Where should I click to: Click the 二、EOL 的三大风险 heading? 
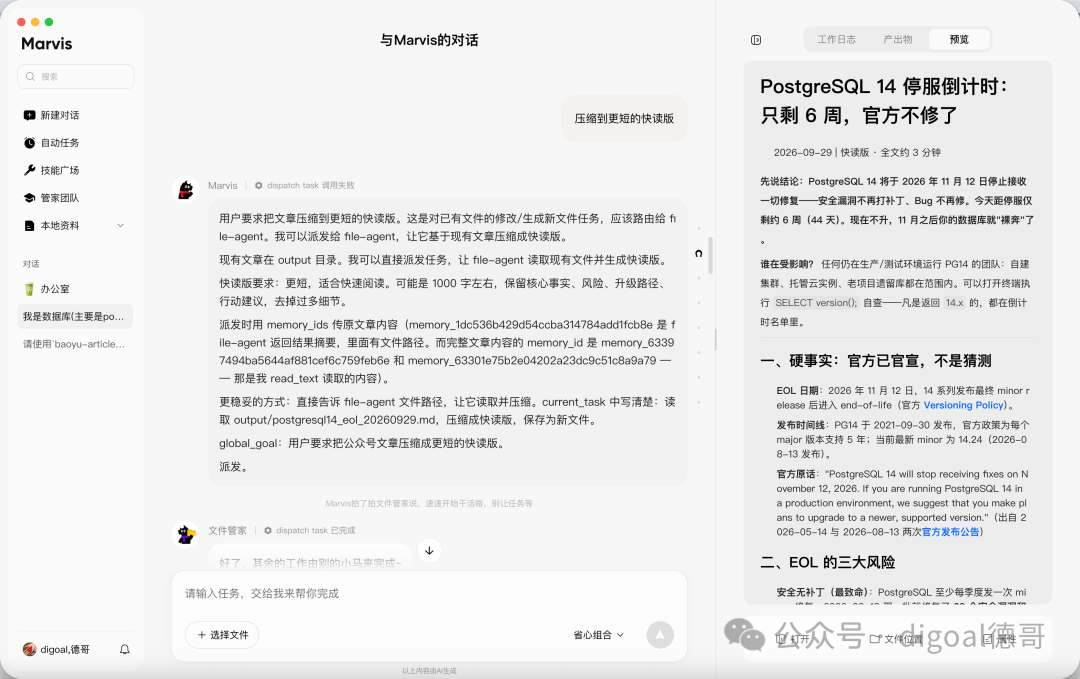[828, 563]
